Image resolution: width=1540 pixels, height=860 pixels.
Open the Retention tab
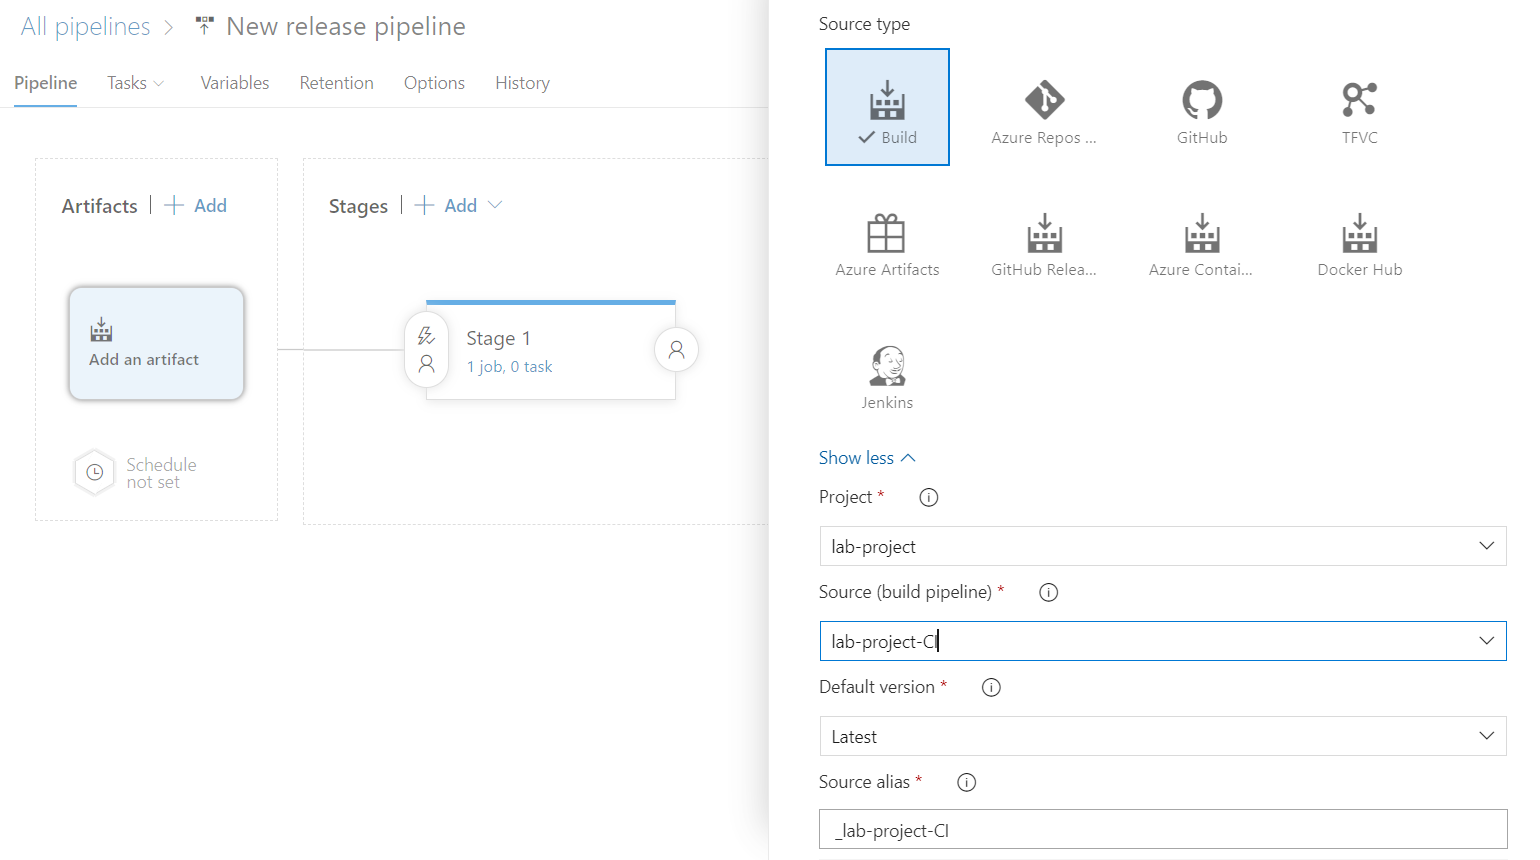[x=336, y=83]
